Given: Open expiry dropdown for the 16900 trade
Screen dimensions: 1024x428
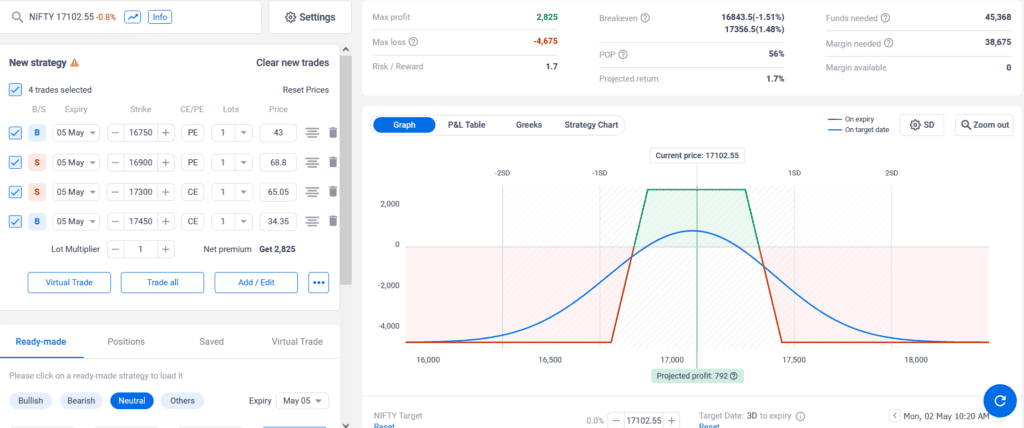Looking at the screenshot, I should coord(76,162).
